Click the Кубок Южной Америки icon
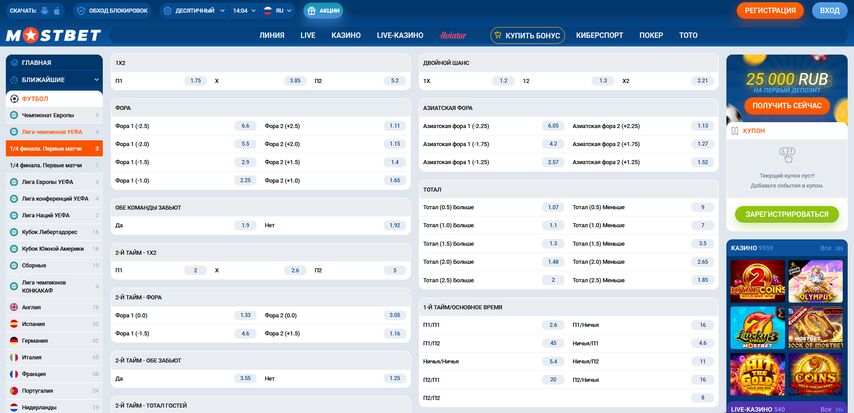854x413 pixels. [x=14, y=248]
